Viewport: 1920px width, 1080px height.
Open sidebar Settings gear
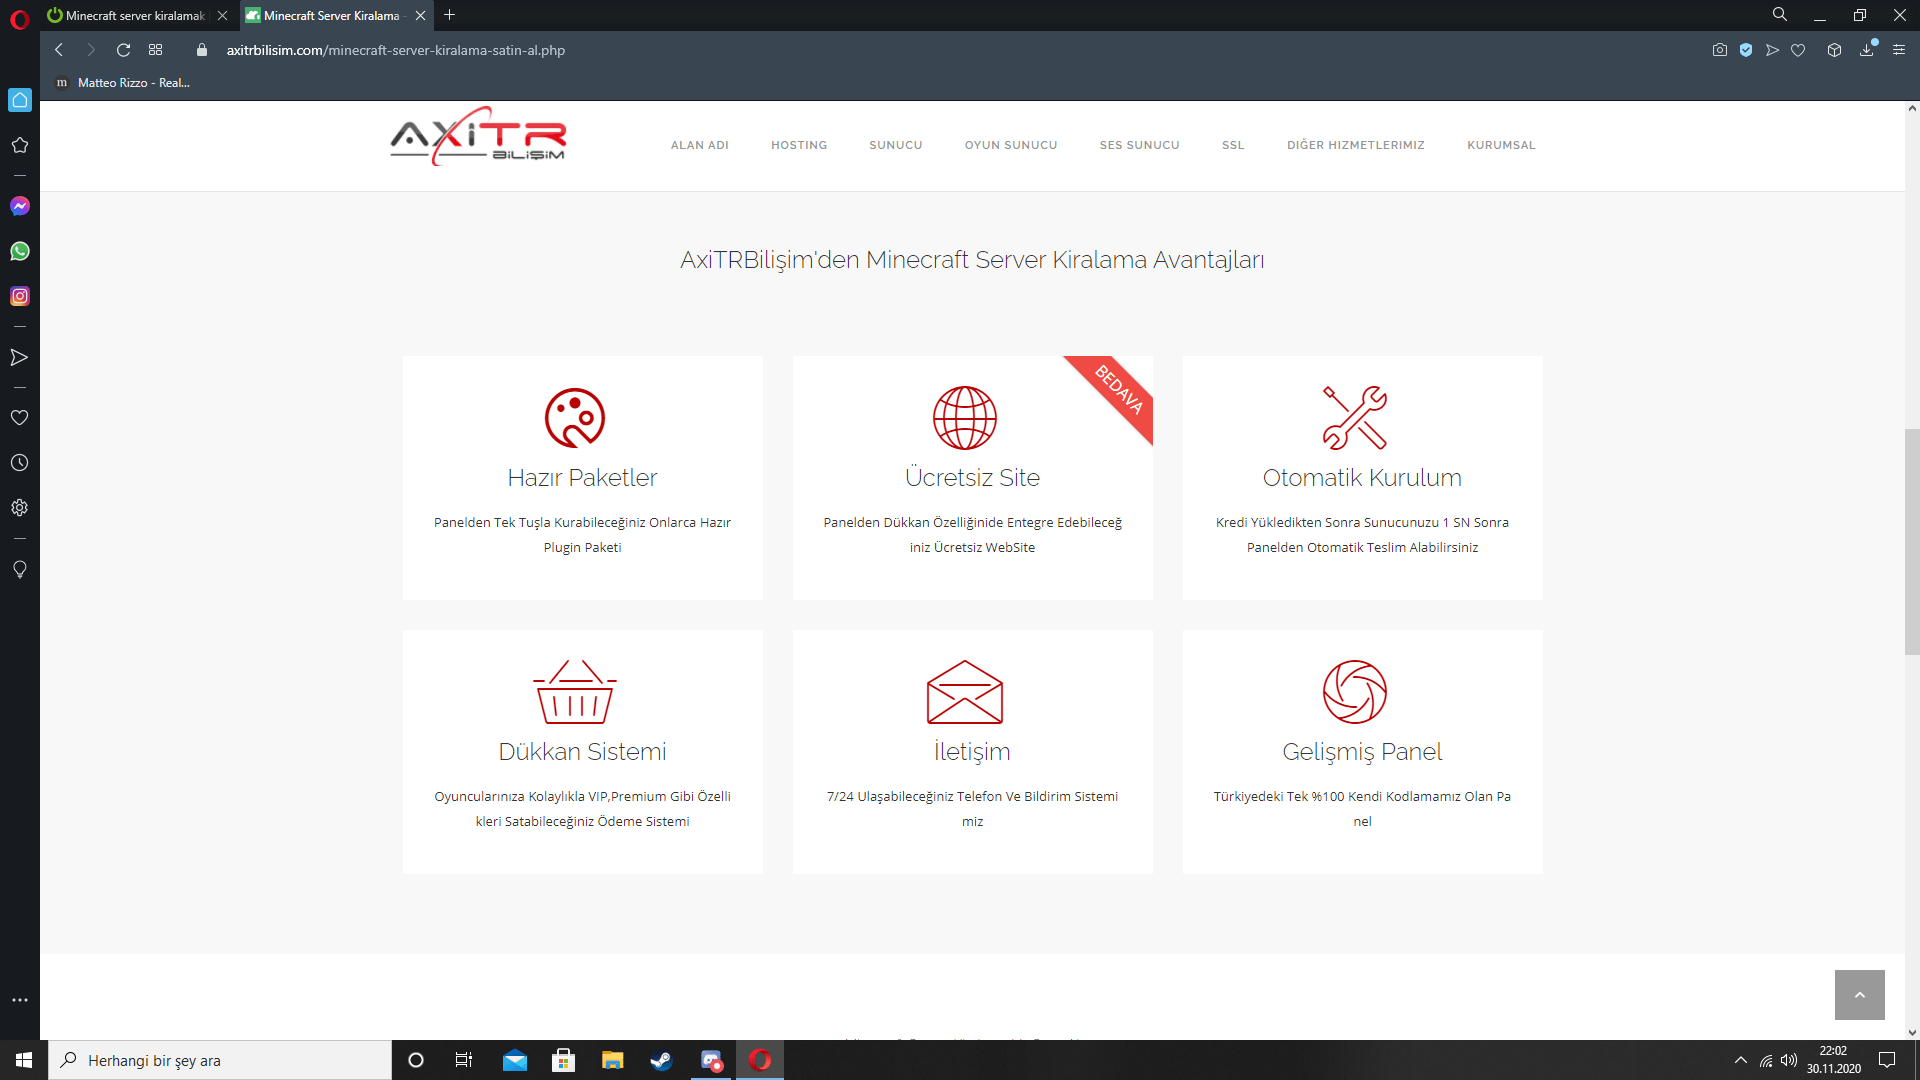click(20, 508)
